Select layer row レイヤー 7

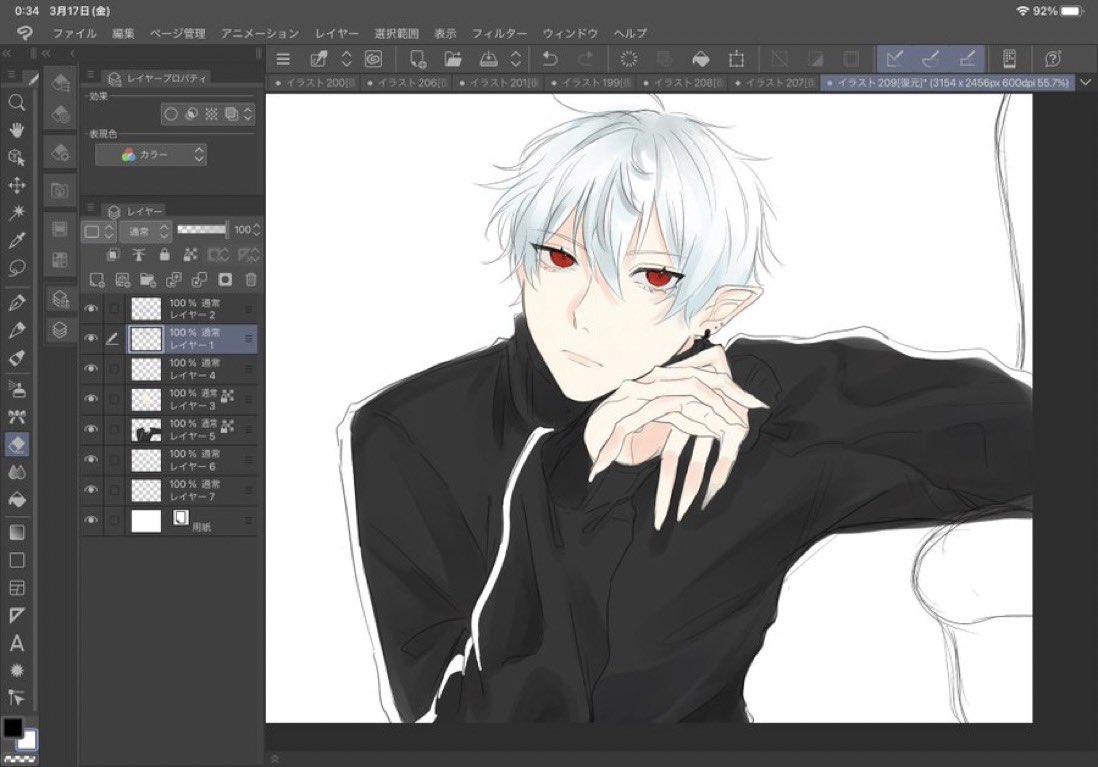coord(169,490)
